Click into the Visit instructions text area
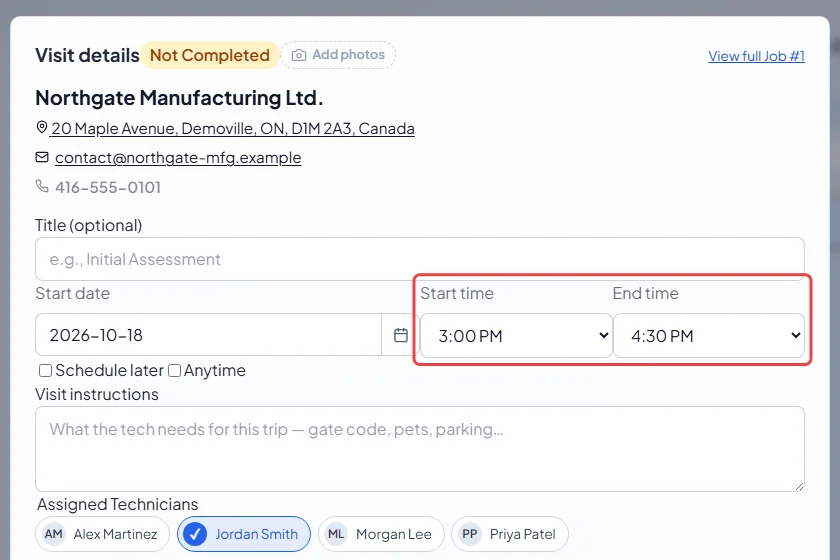 (x=419, y=449)
